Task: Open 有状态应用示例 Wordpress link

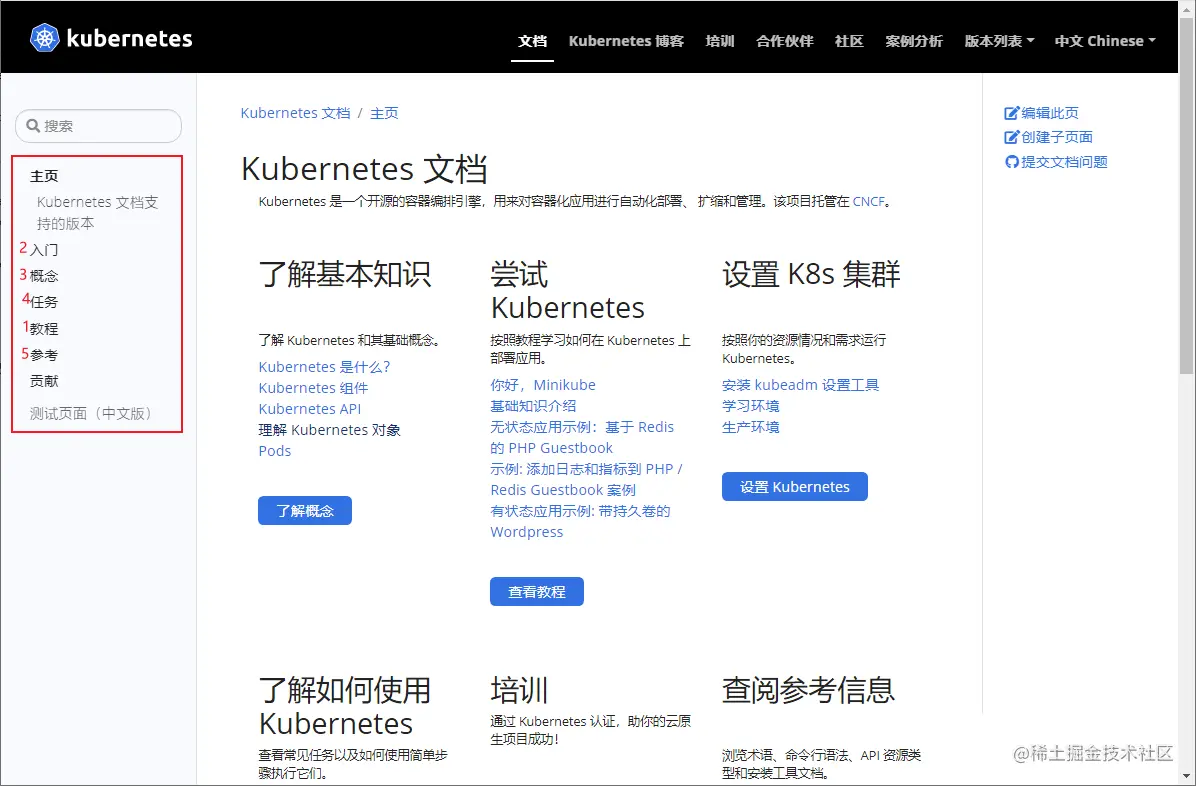Action: point(580,521)
